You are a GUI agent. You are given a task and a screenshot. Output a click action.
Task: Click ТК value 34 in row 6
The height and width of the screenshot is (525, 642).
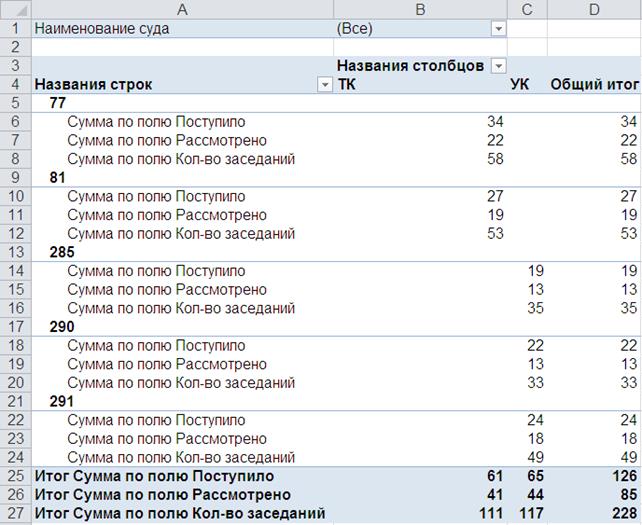coord(495,122)
